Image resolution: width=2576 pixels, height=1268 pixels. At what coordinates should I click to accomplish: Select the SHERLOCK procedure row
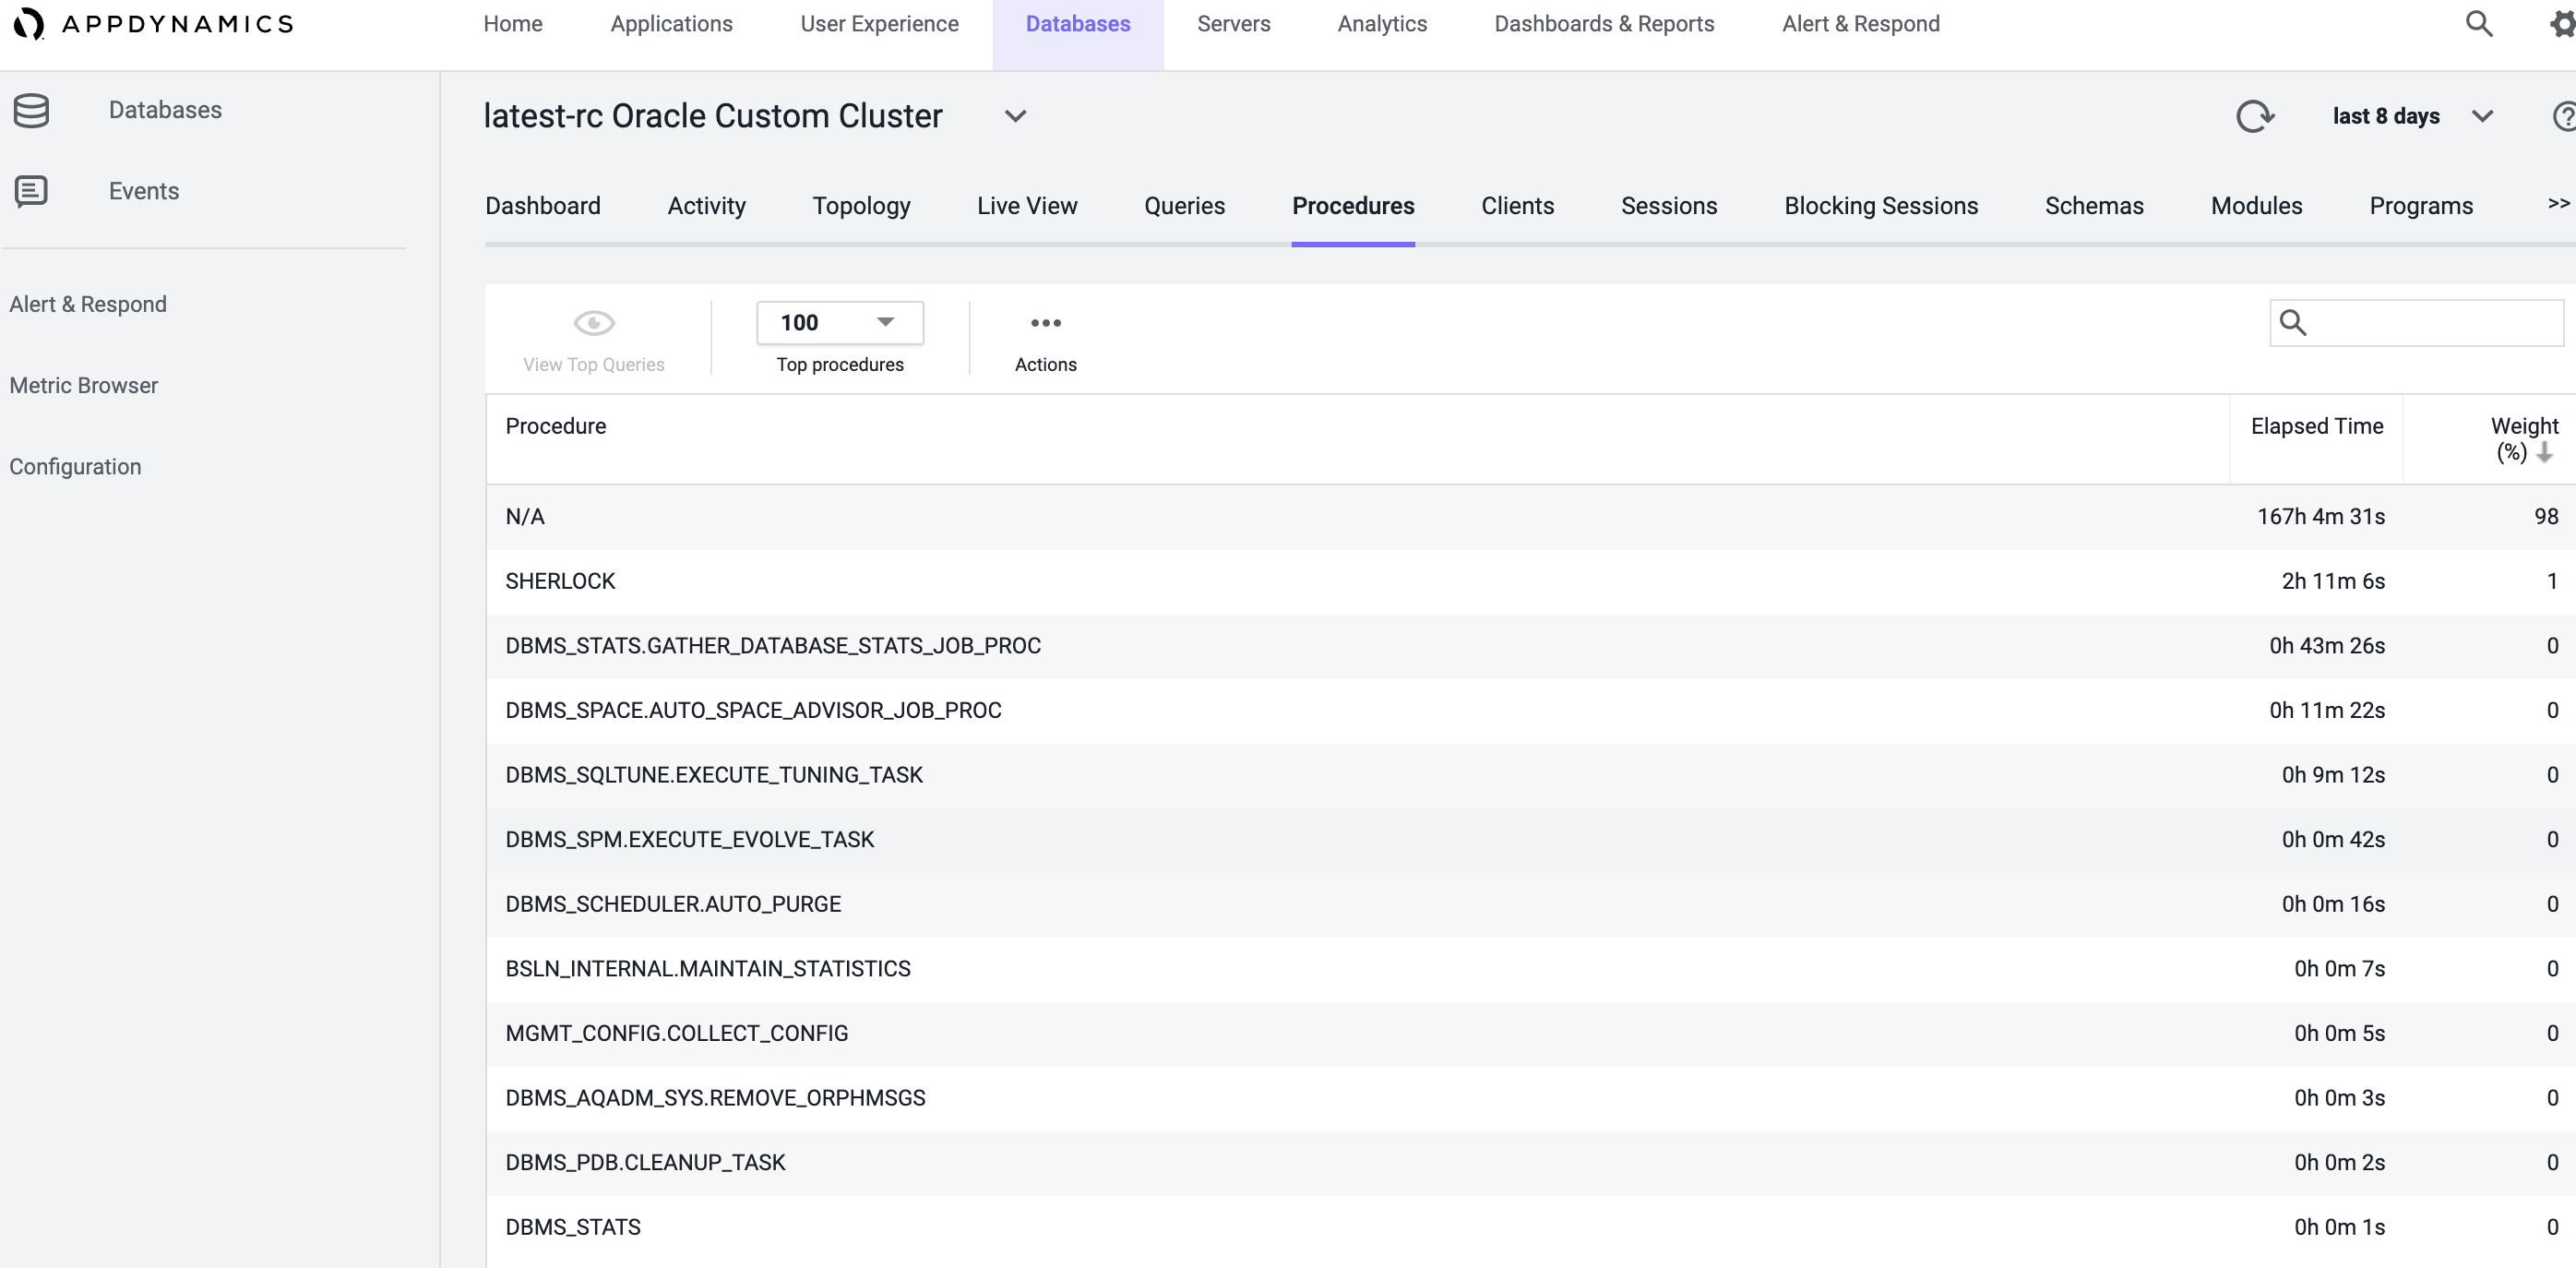[x=1530, y=581]
